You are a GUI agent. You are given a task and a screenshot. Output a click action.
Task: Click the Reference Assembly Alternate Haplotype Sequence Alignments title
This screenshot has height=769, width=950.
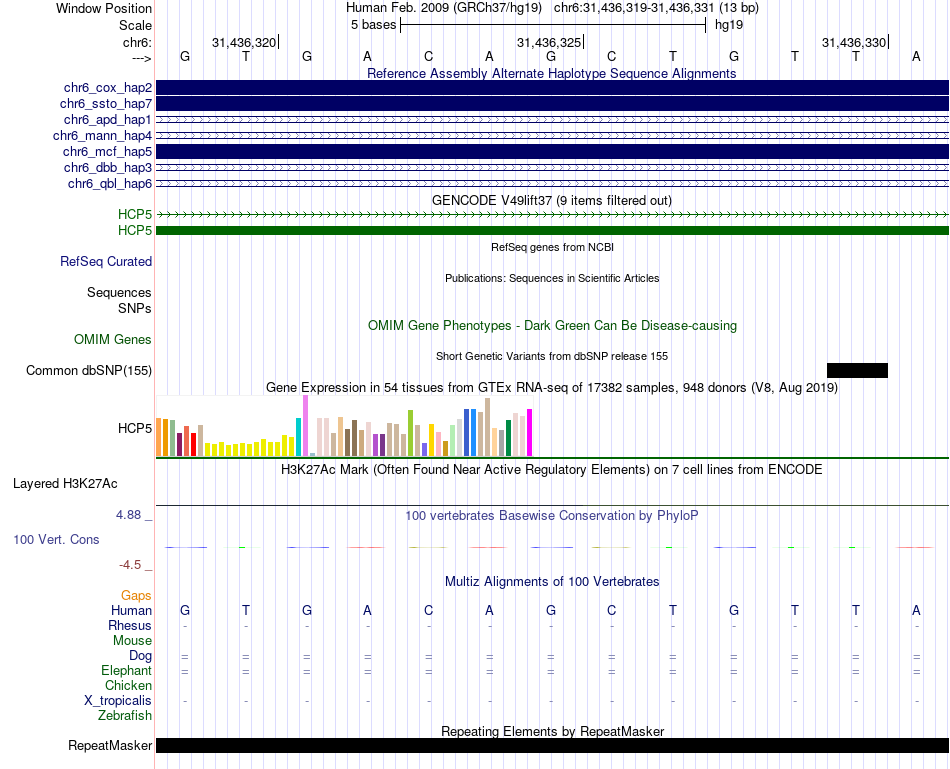(552, 73)
